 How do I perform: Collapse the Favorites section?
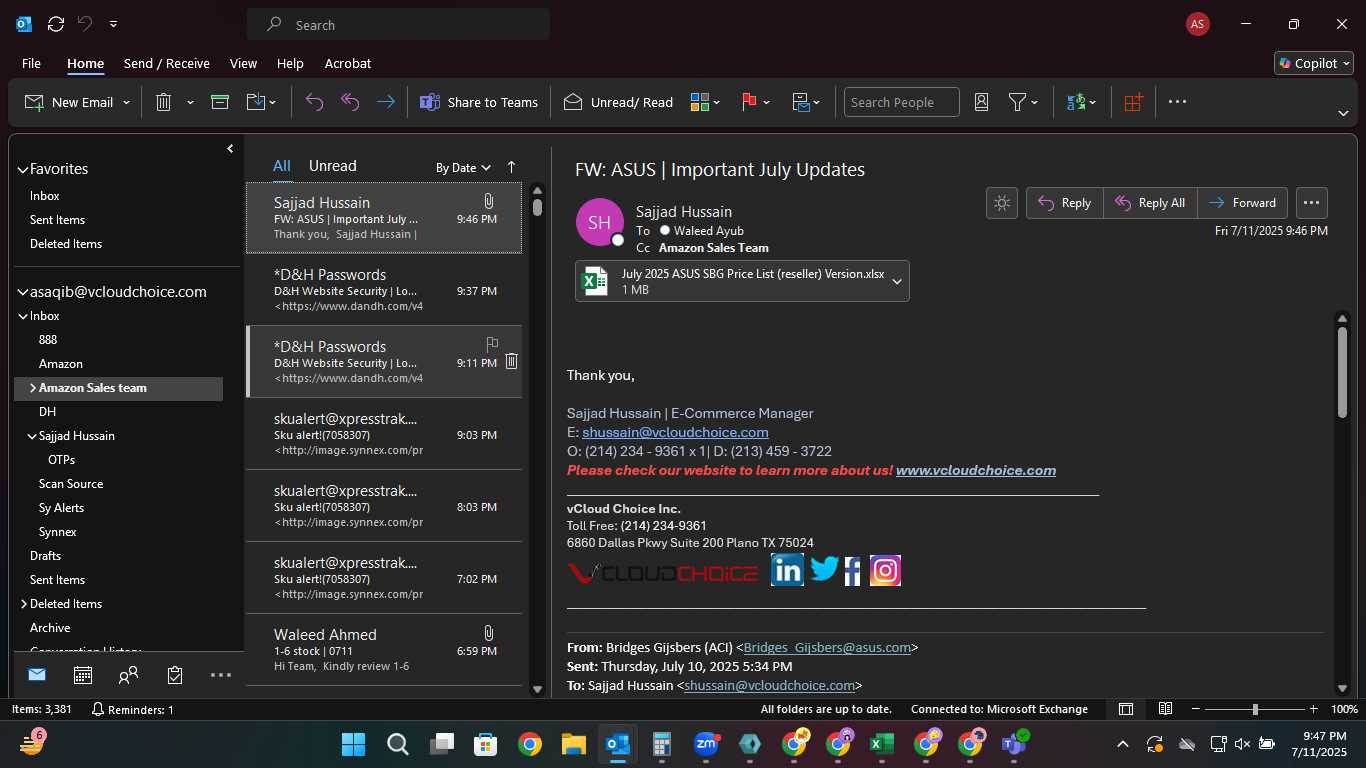(x=23, y=170)
